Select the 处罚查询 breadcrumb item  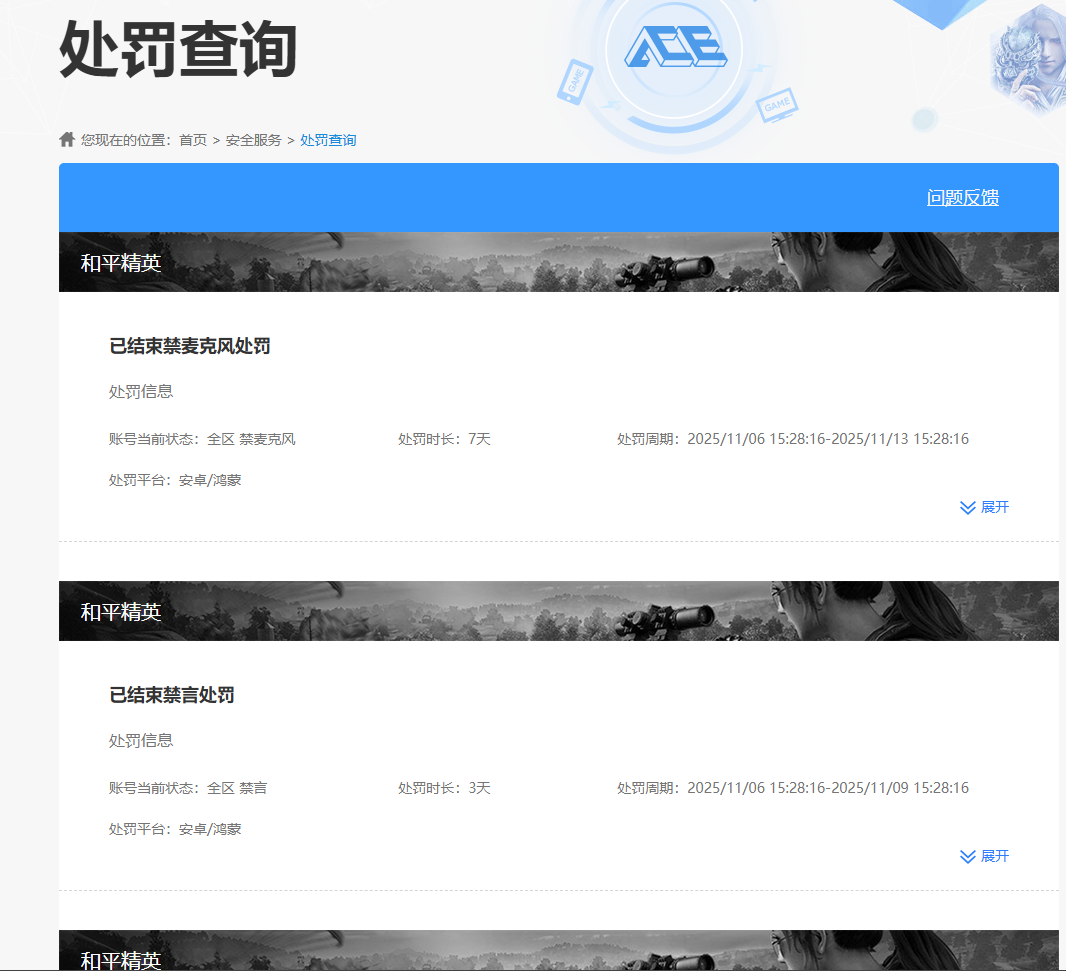328,140
